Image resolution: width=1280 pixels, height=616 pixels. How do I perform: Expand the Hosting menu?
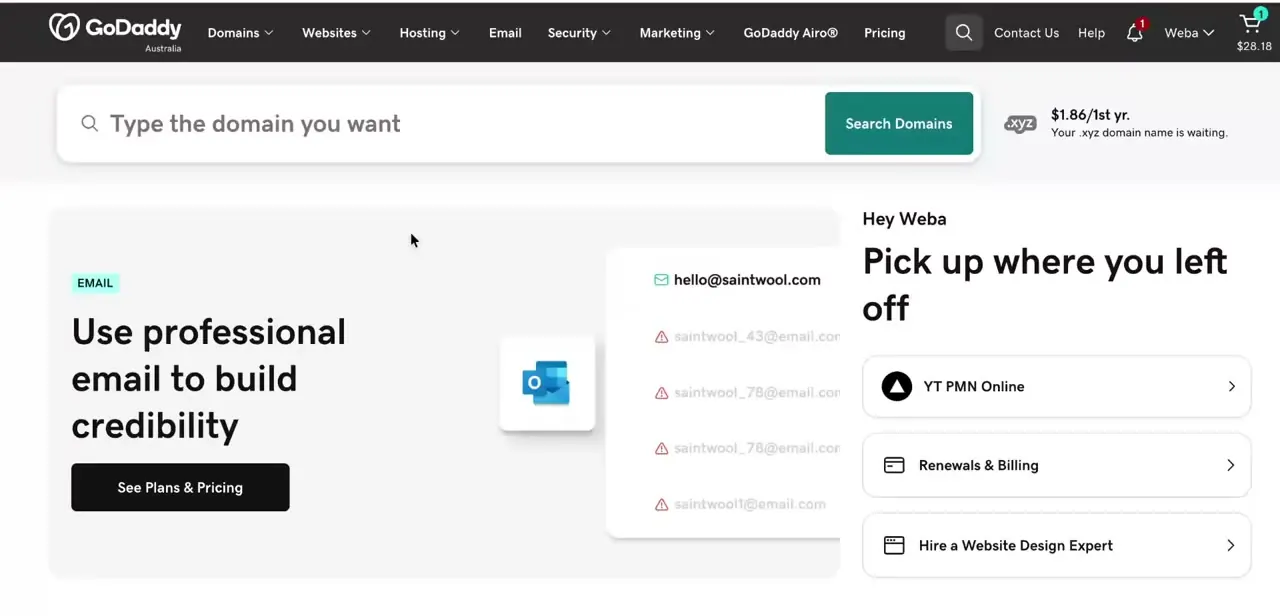pyautogui.click(x=429, y=33)
